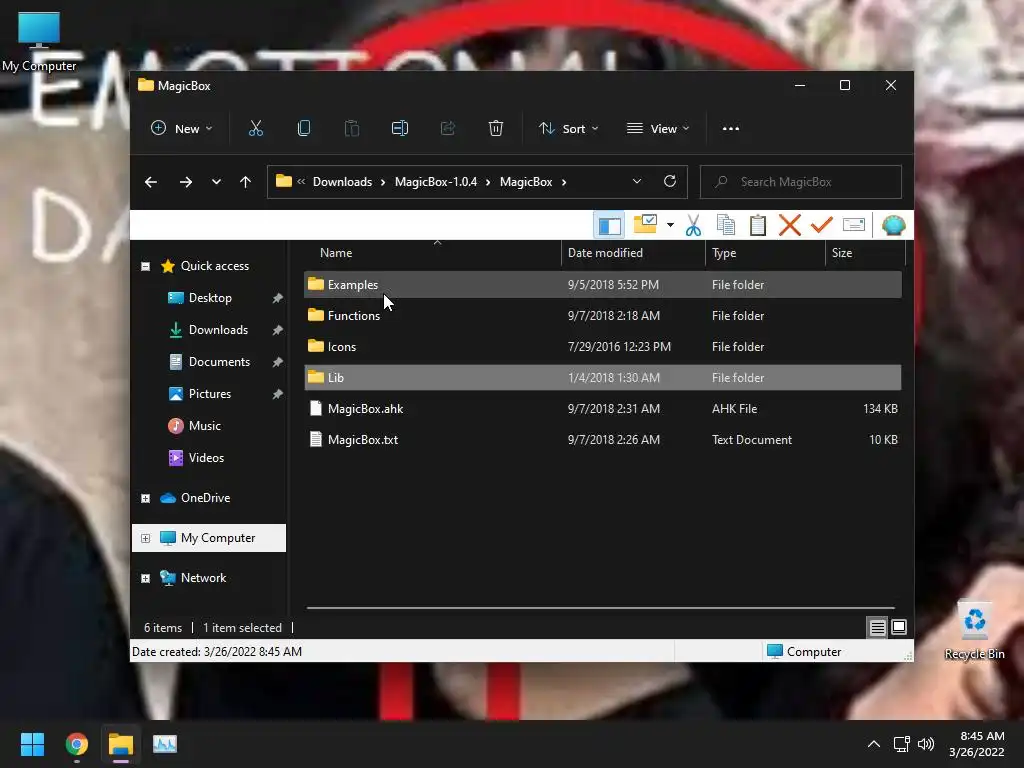Open the recent locations chevron dropdown
The height and width of the screenshot is (768, 1024).
point(216,182)
